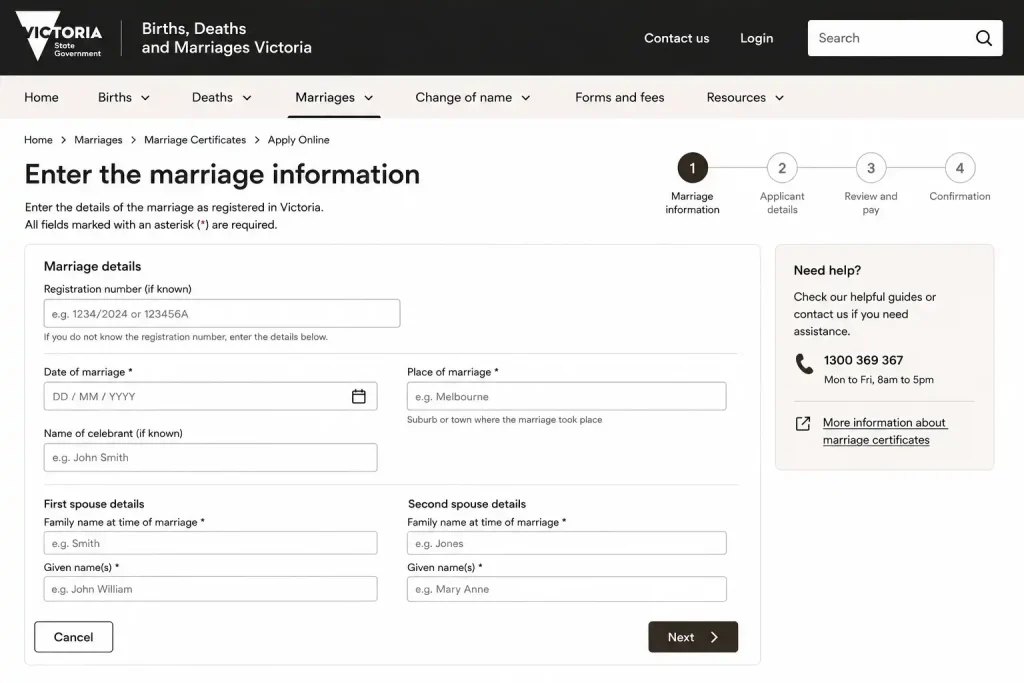The width and height of the screenshot is (1024, 683).
Task: Focus second spouse Given name(s) field
Action: click(x=566, y=589)
